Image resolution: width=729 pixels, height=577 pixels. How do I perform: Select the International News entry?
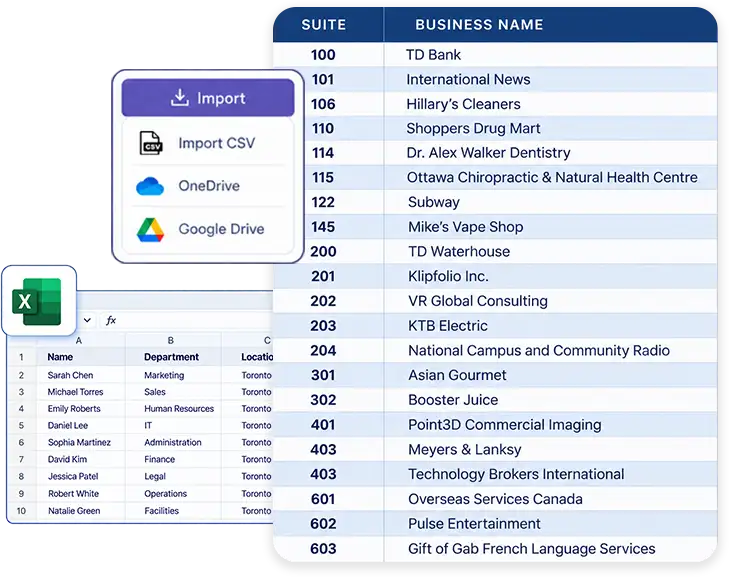[468, 80]
